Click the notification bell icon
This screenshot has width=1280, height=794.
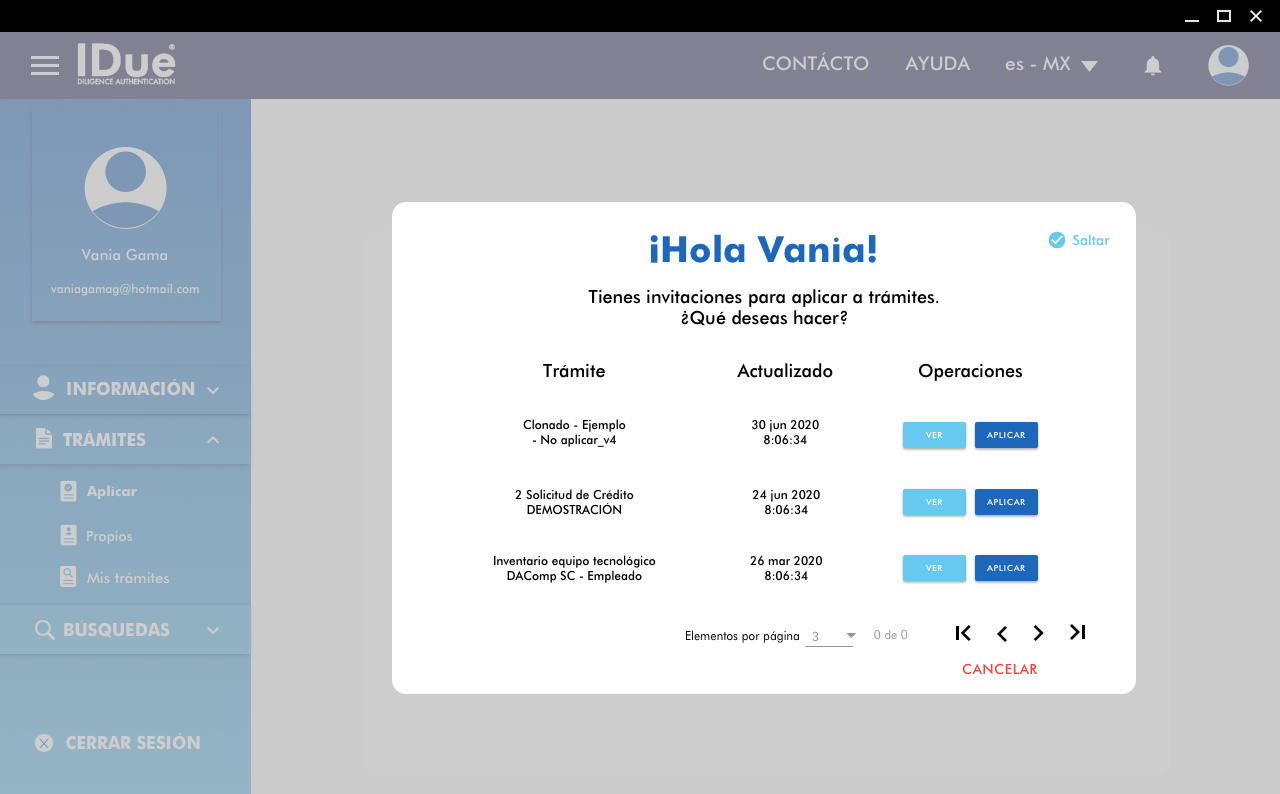(x=1152, y=66)
